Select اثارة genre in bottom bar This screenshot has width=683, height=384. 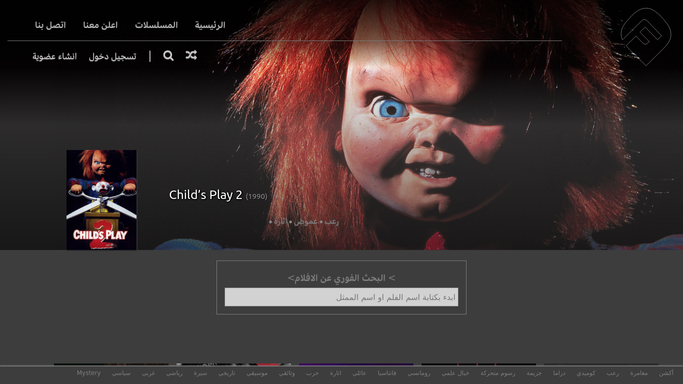[335, 373]
